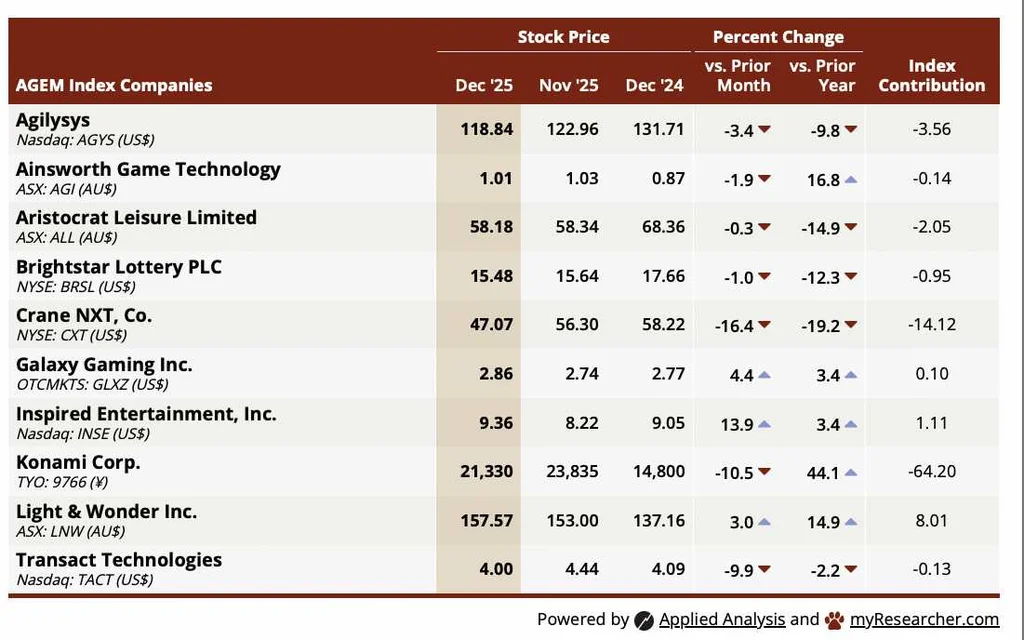1024x640 pixels.
Task: Click Agilysys prior month down arrow
Action: (x=765, y=130)
